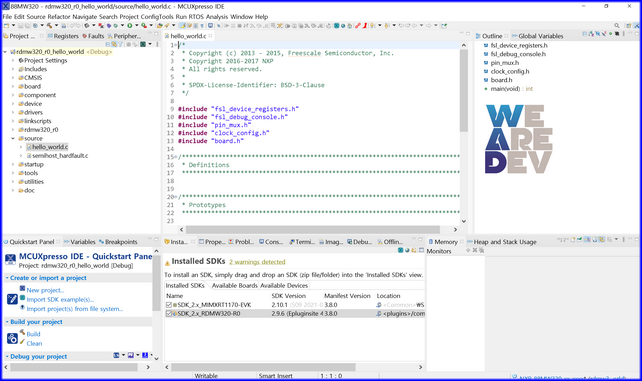Click the Quickstart Build hammer icon

pos(22,332)
